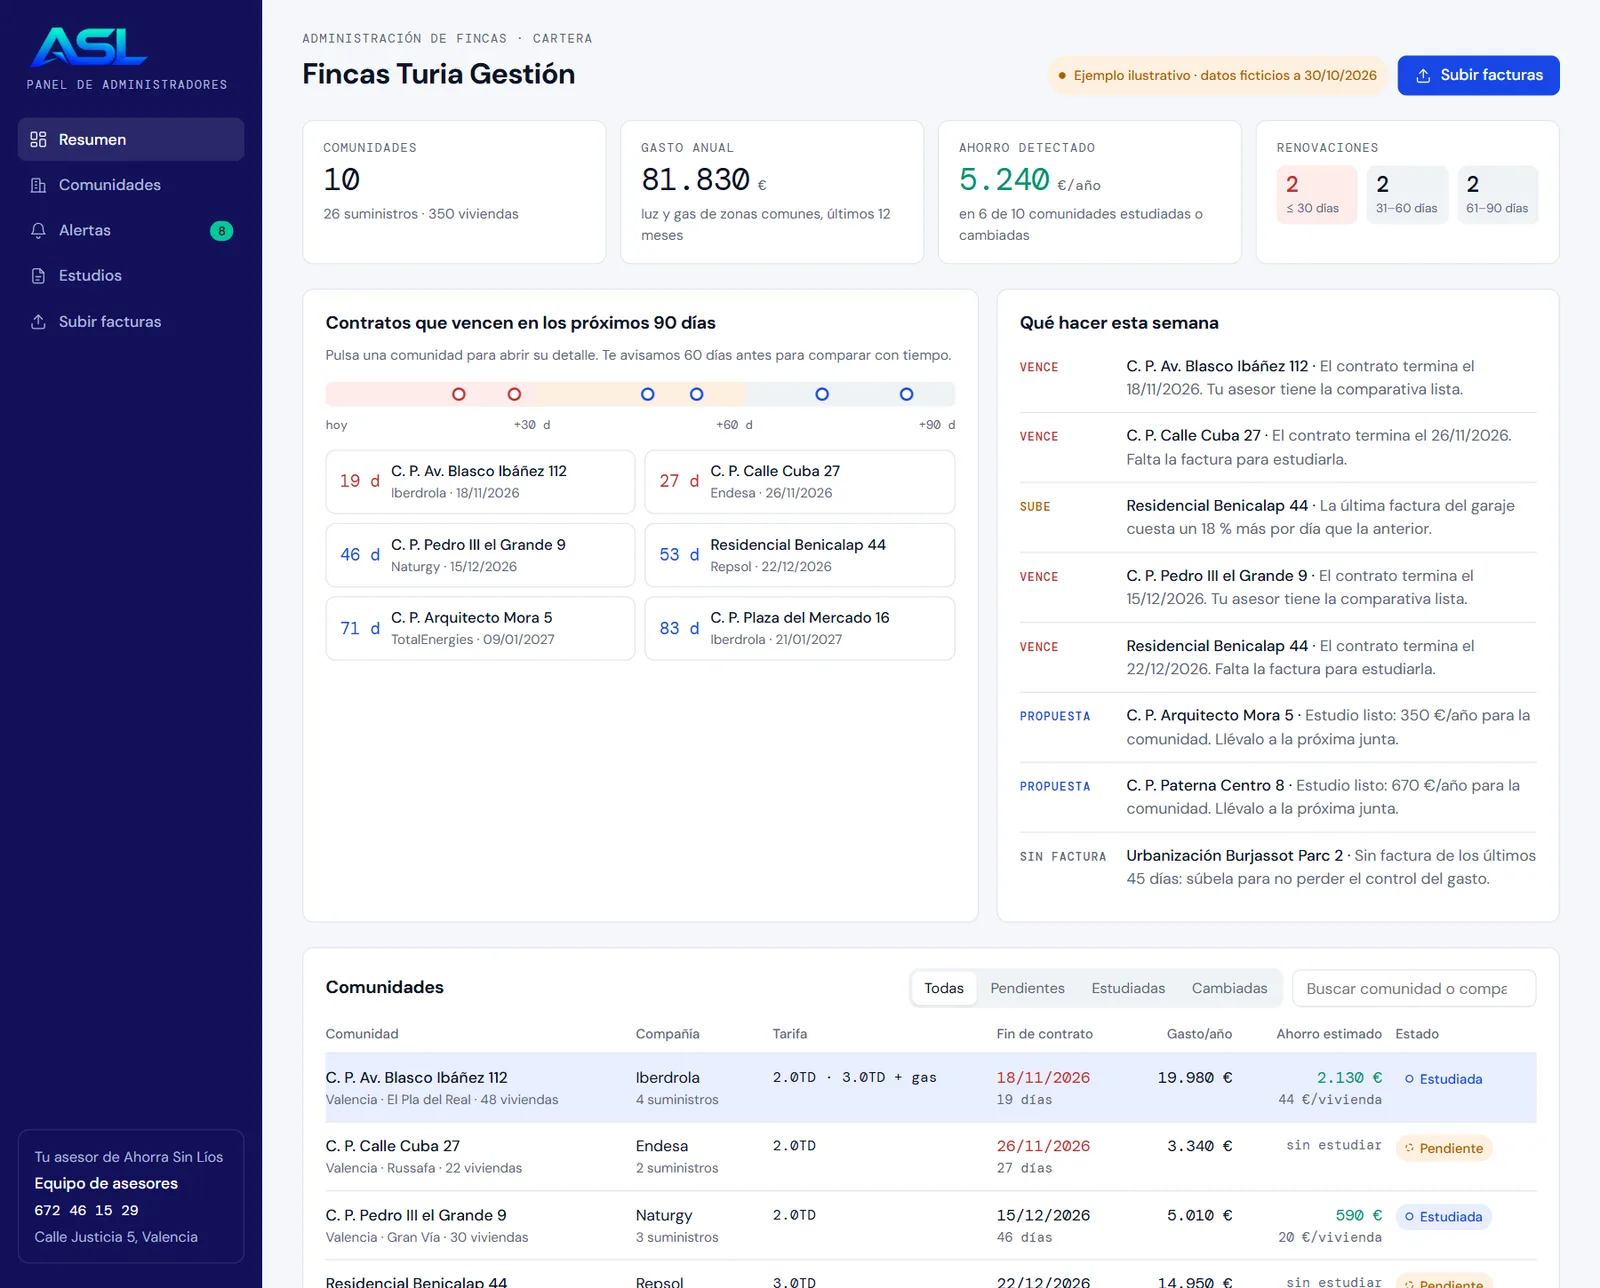Click the 46-day blue timeline marker
Image resolution: width=1600 pixels, height=1288 pixels.
click(648, 394)
